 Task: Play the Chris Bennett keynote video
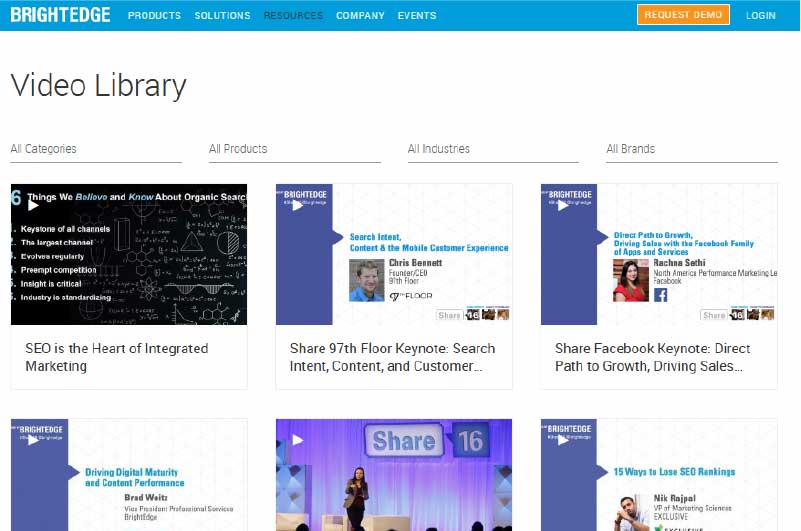[x=298, y=205]
